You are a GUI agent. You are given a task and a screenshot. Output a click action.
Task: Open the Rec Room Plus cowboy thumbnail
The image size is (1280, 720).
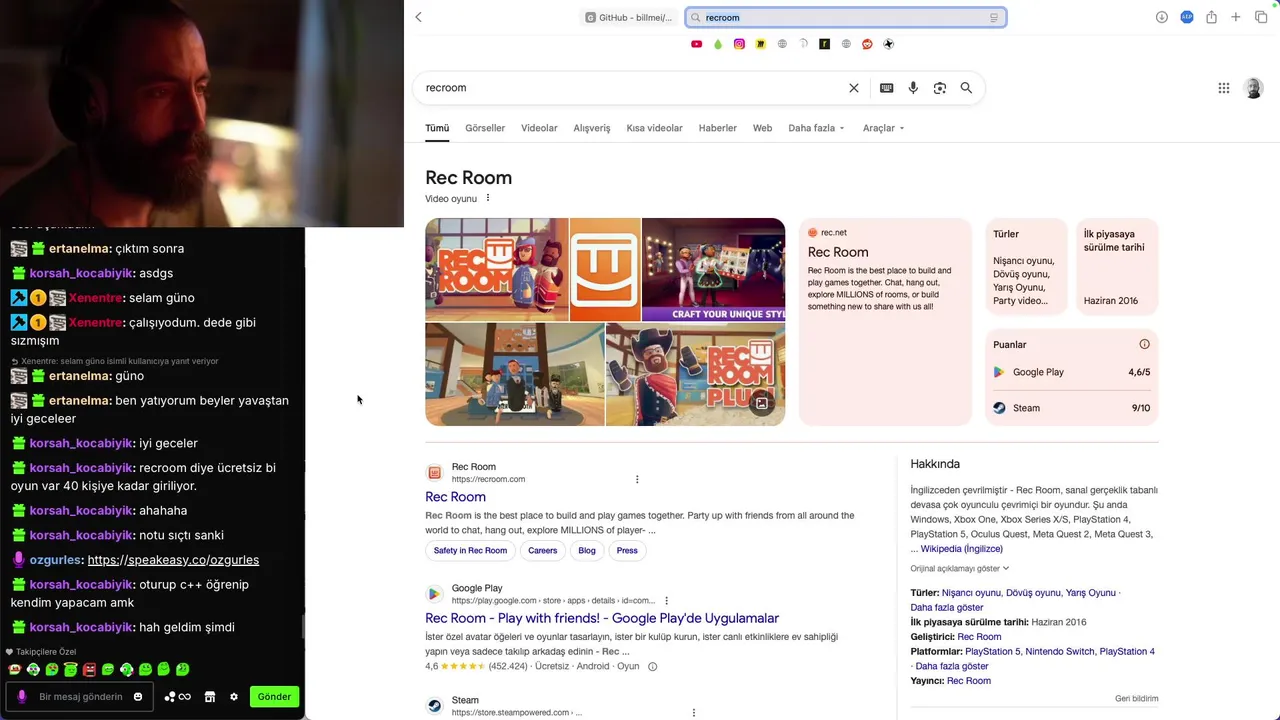tap(695, 374)
